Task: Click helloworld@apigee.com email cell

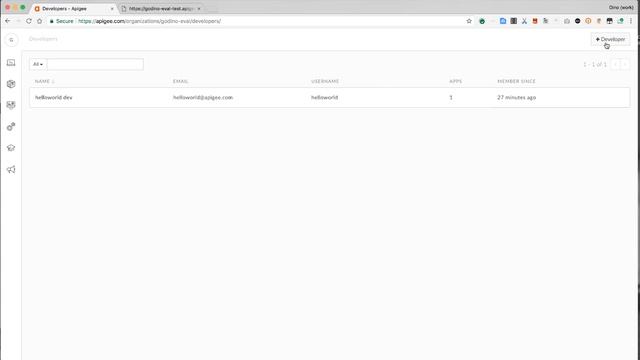Action: (x=203, y=98)
